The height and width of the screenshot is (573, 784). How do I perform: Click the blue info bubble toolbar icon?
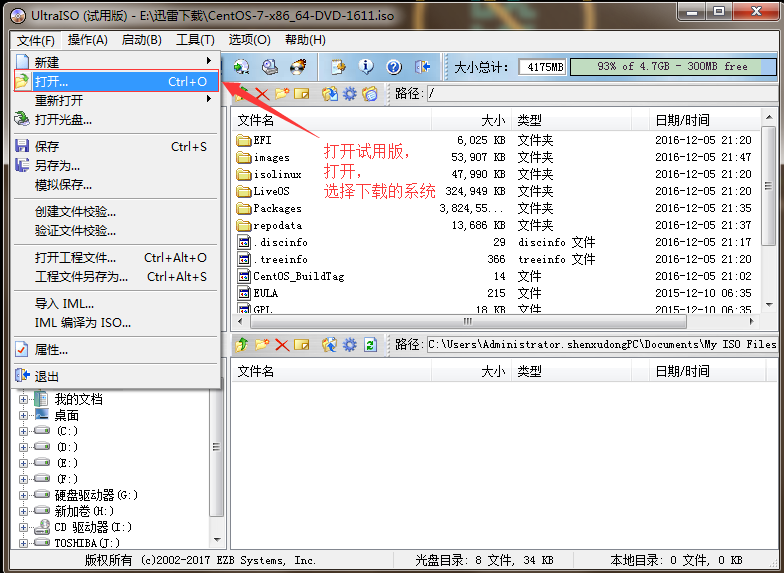(366, 66)
